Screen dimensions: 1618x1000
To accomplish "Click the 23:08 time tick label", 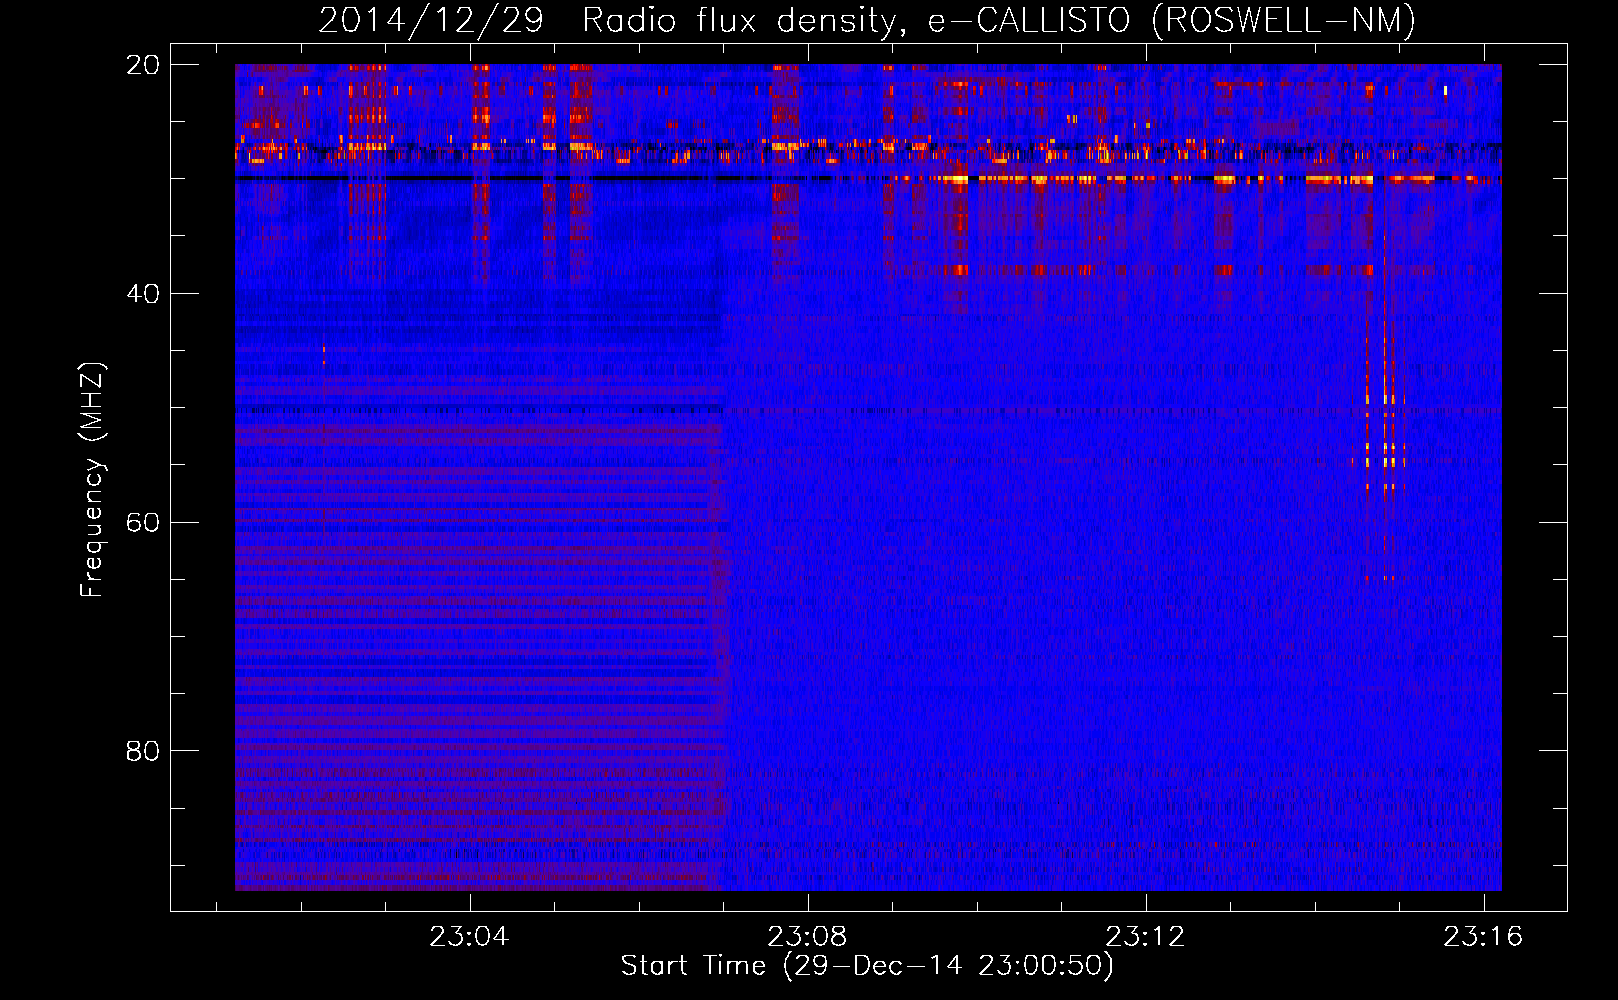I will (x=807, y=937).
